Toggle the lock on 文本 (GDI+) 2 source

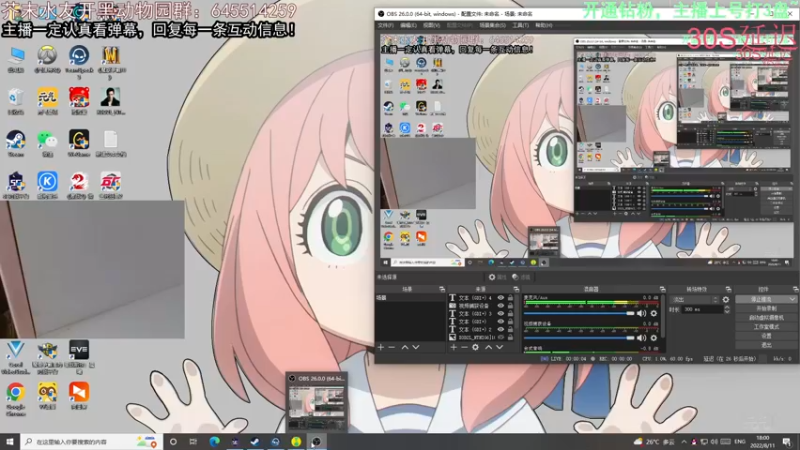pyautogui.click(x=510, y=330)
